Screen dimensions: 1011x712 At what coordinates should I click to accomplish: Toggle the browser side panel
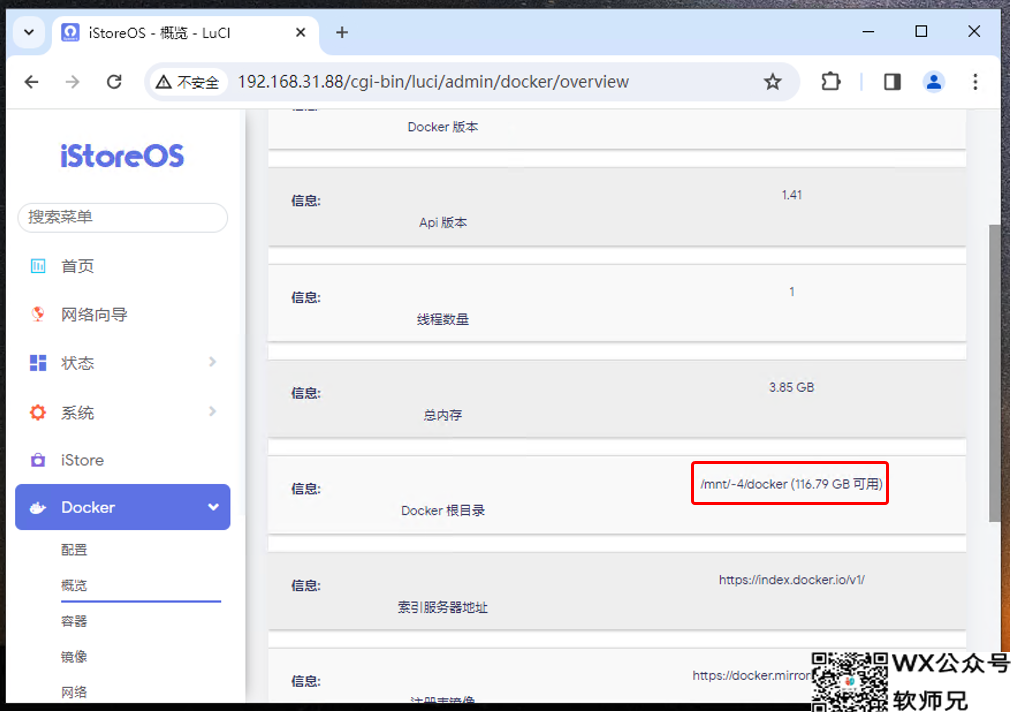[x=892, y=82]
